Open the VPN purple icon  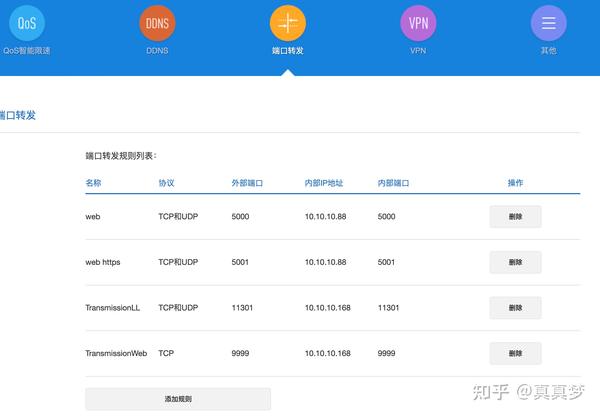pos(418,23)
